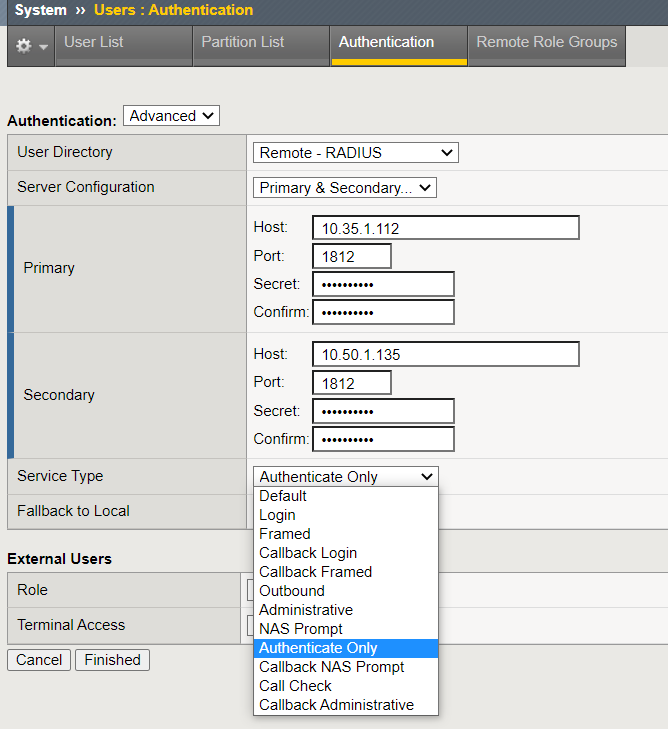Choose Administrative from the service type list
Image resolution: width=668 pixels, height=729 pixels.
(306, 610)
